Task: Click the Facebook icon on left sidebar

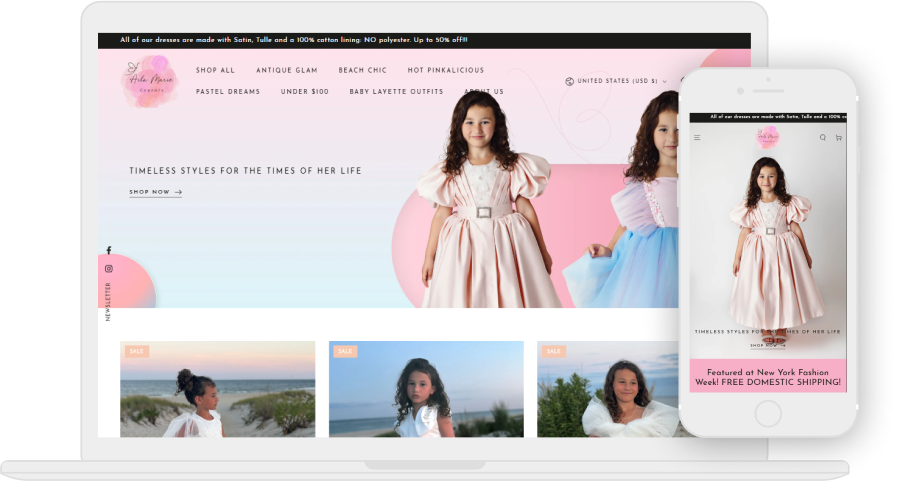Action: click(x=109, y=250)
